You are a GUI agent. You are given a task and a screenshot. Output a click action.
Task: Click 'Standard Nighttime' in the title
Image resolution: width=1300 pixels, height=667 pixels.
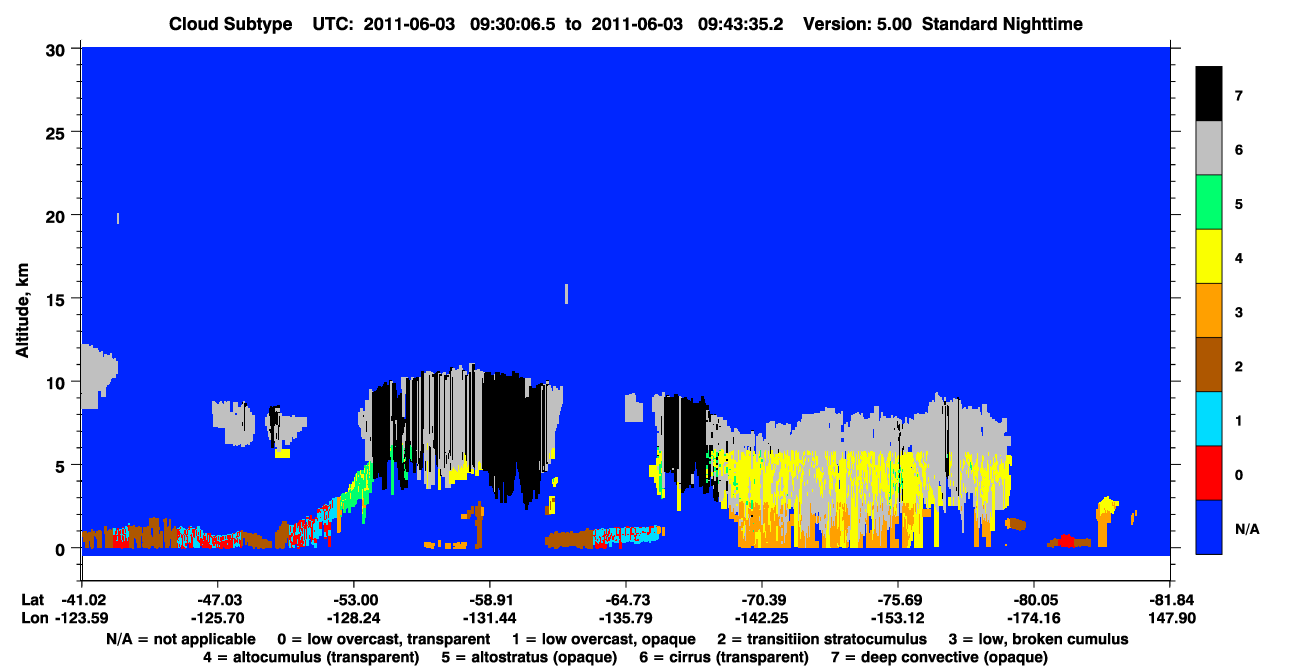click(1003, 24)
